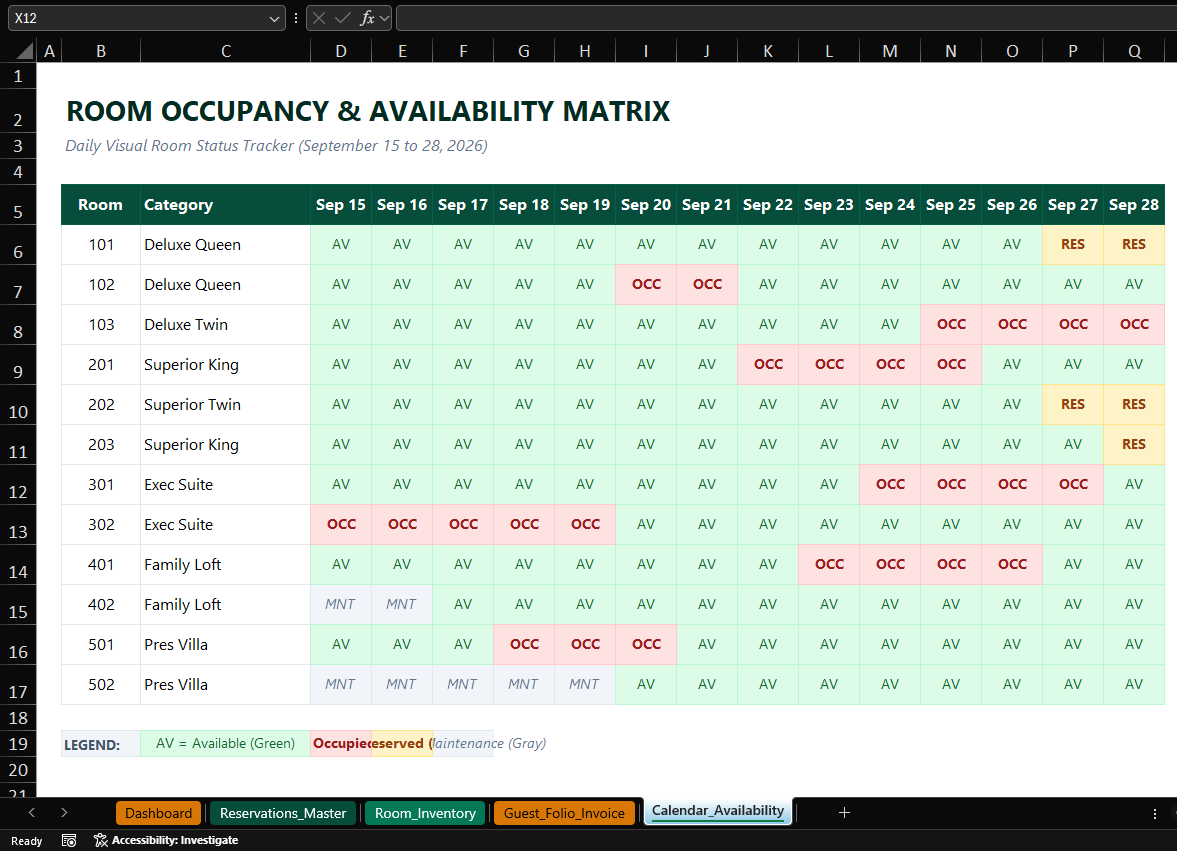Select RES cell for room 101 Sep 27
The width and height of the screenshot is (1177, 851).
click(1073, 245)
